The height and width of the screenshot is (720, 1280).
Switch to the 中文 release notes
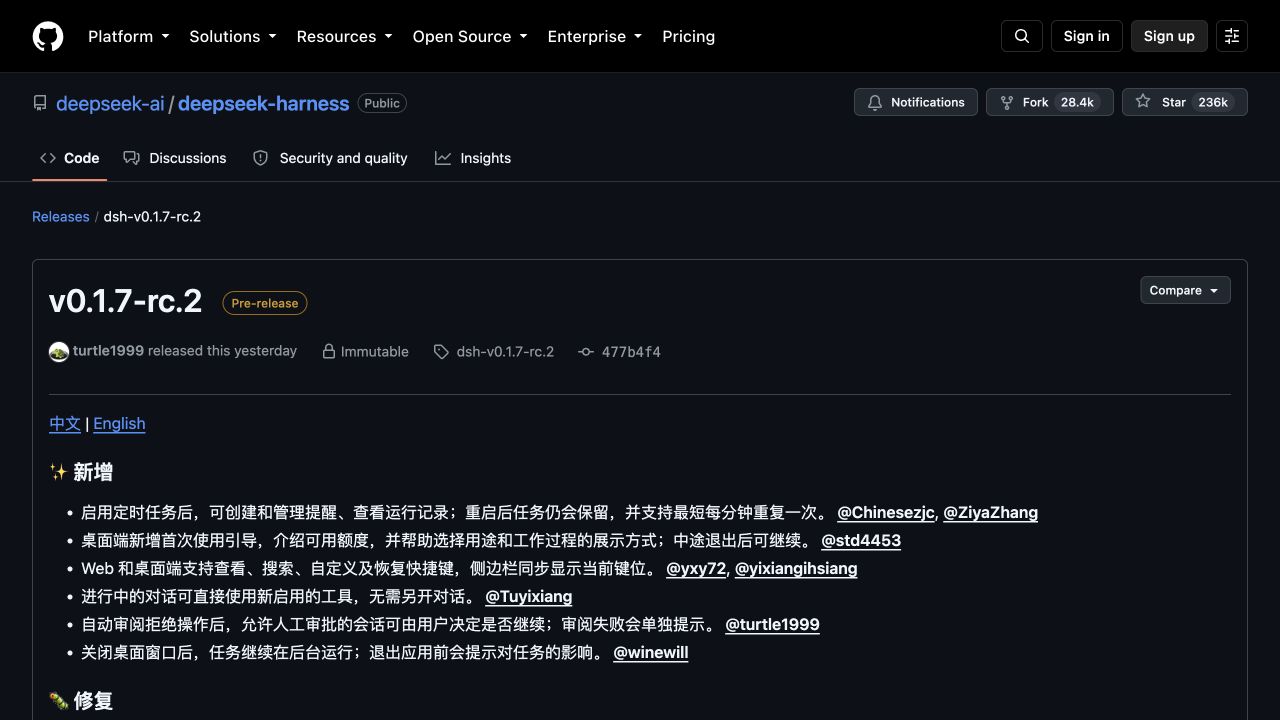[x=65, y=424]
